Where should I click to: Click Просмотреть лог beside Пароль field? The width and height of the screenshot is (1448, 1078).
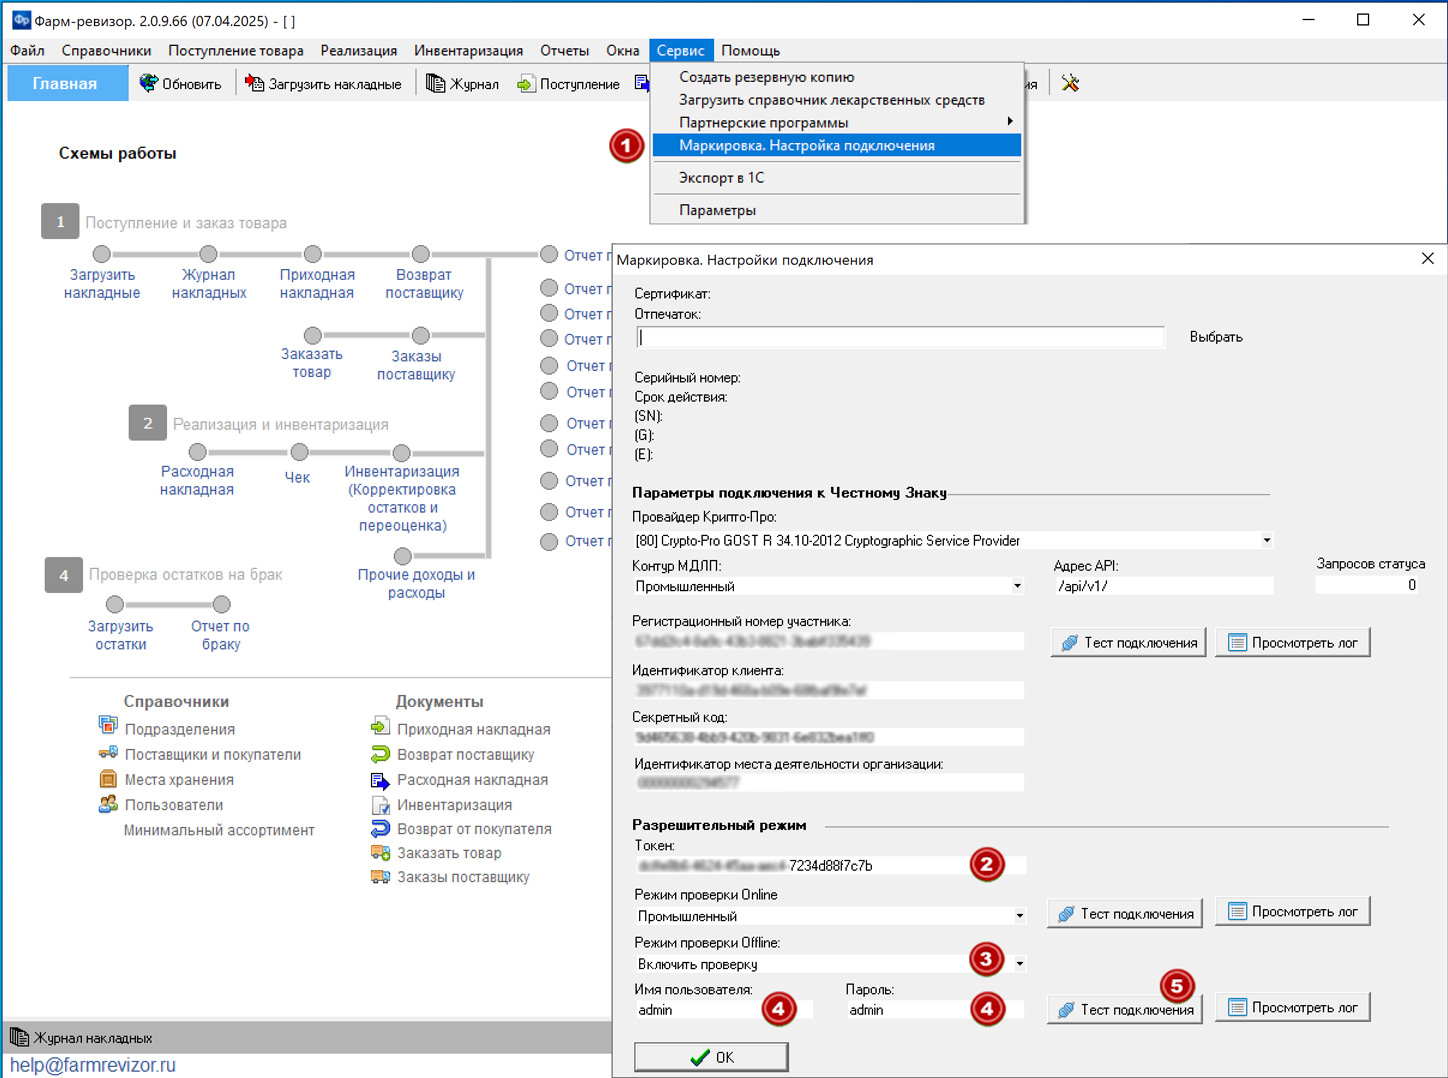[x=1292, y=1007]
